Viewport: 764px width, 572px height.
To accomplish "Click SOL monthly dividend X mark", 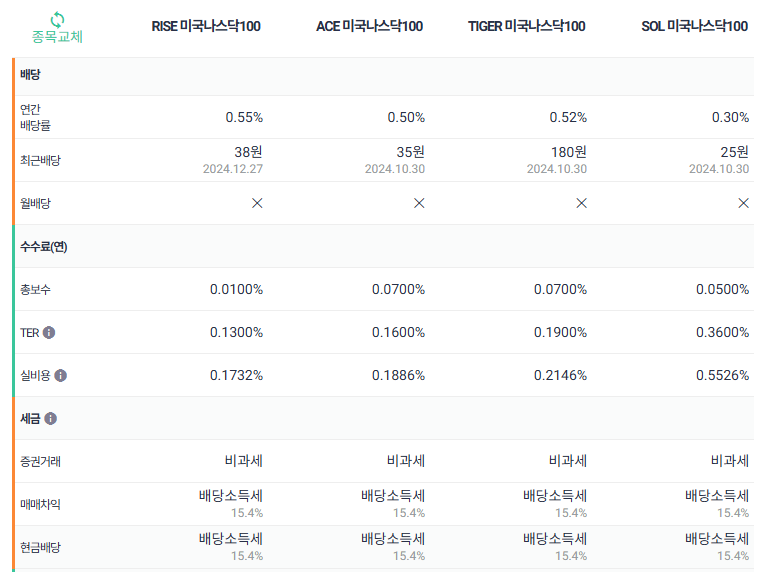I will 744,203.
